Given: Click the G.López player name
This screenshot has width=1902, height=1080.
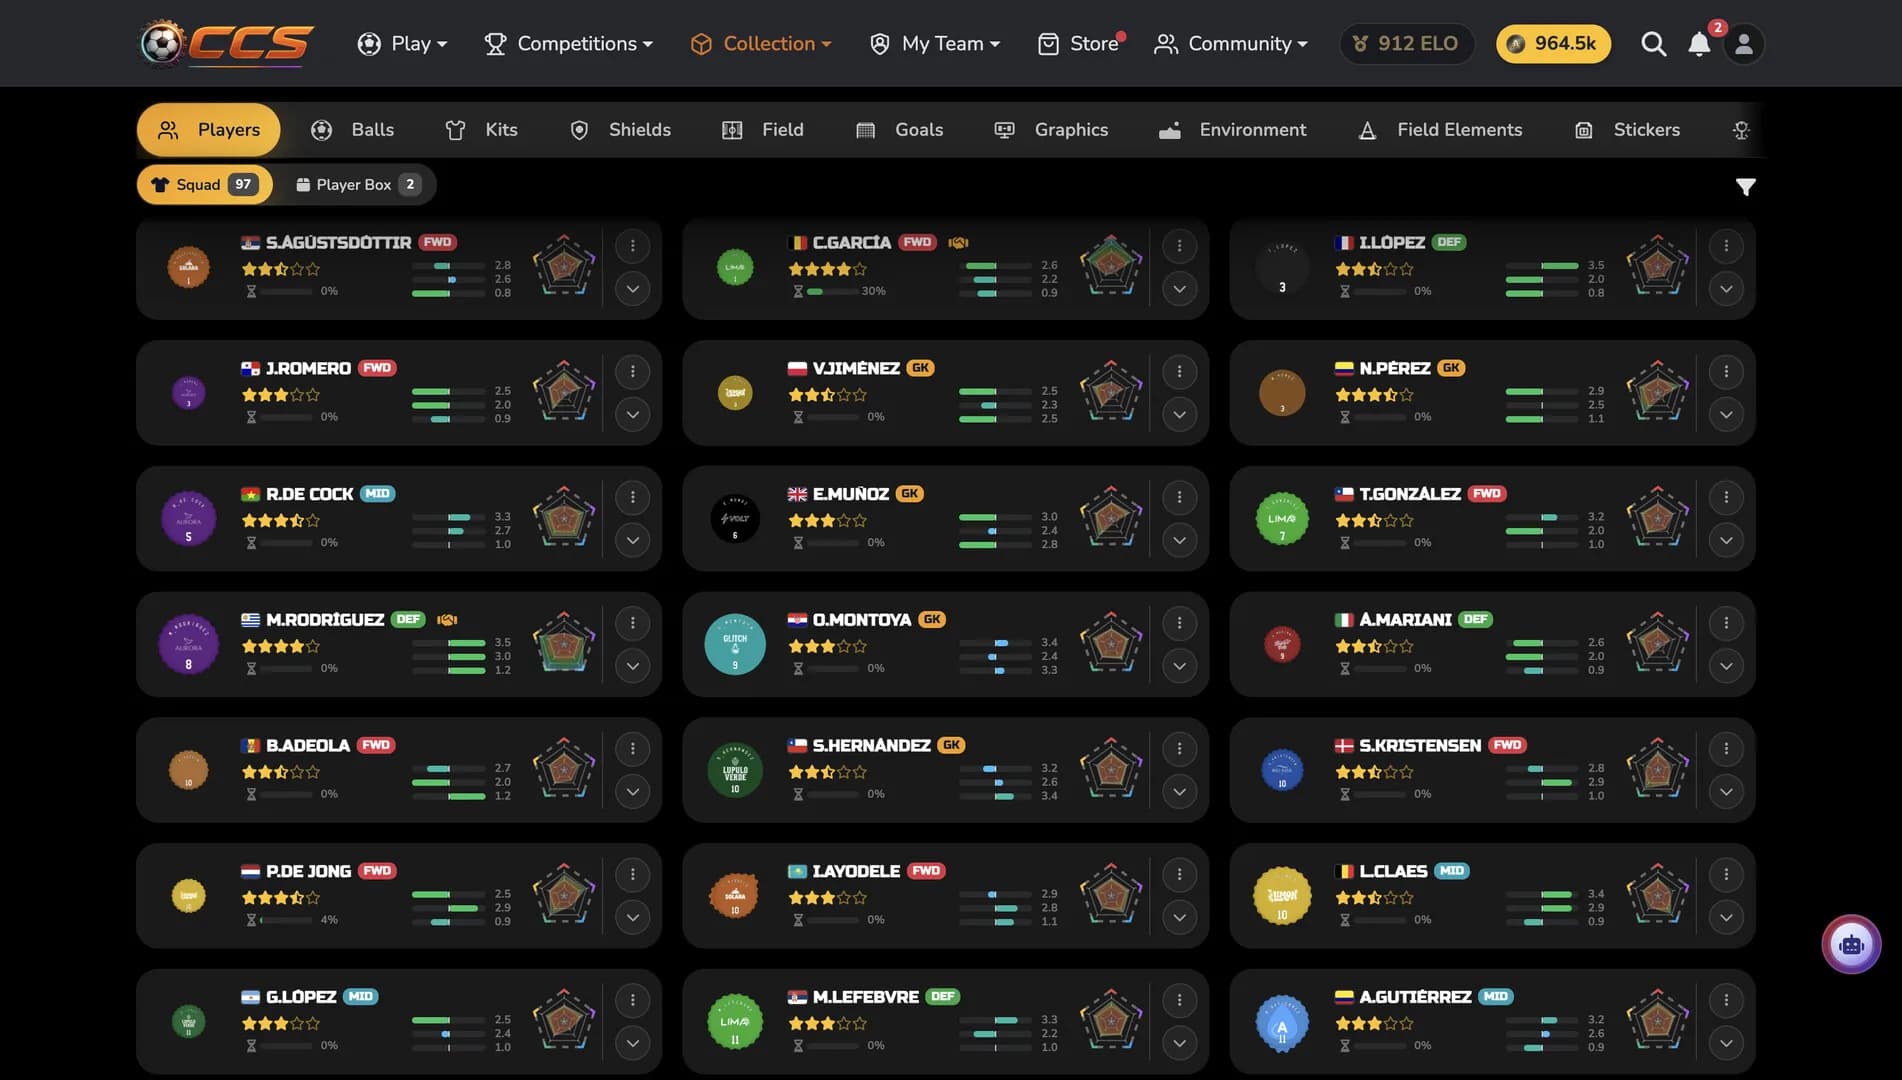Looking at the screenshot, I should point(301,997).
